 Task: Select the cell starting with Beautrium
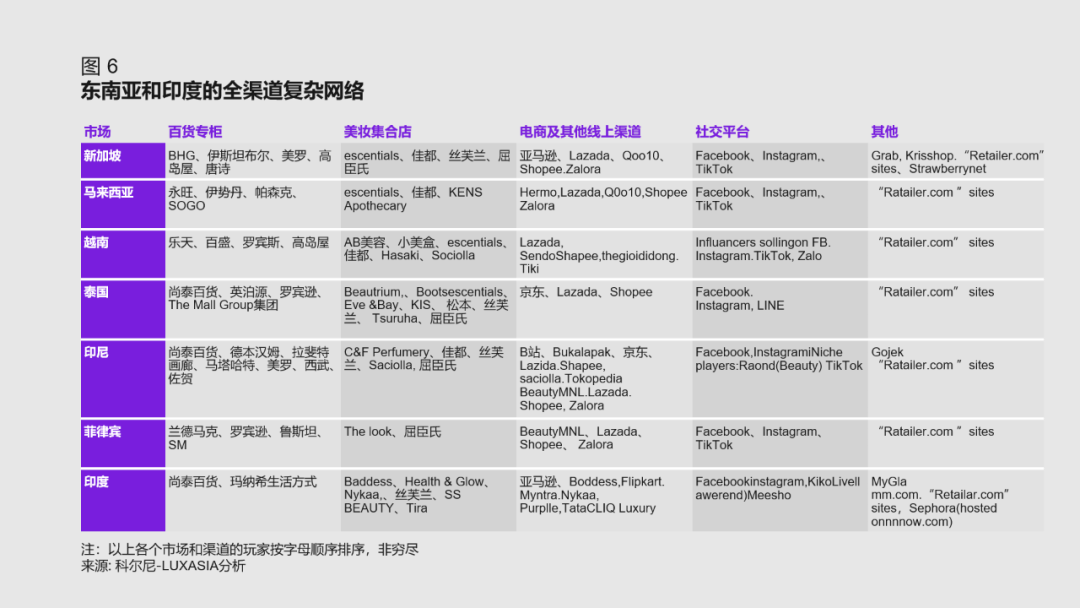(x=428, y=305)
